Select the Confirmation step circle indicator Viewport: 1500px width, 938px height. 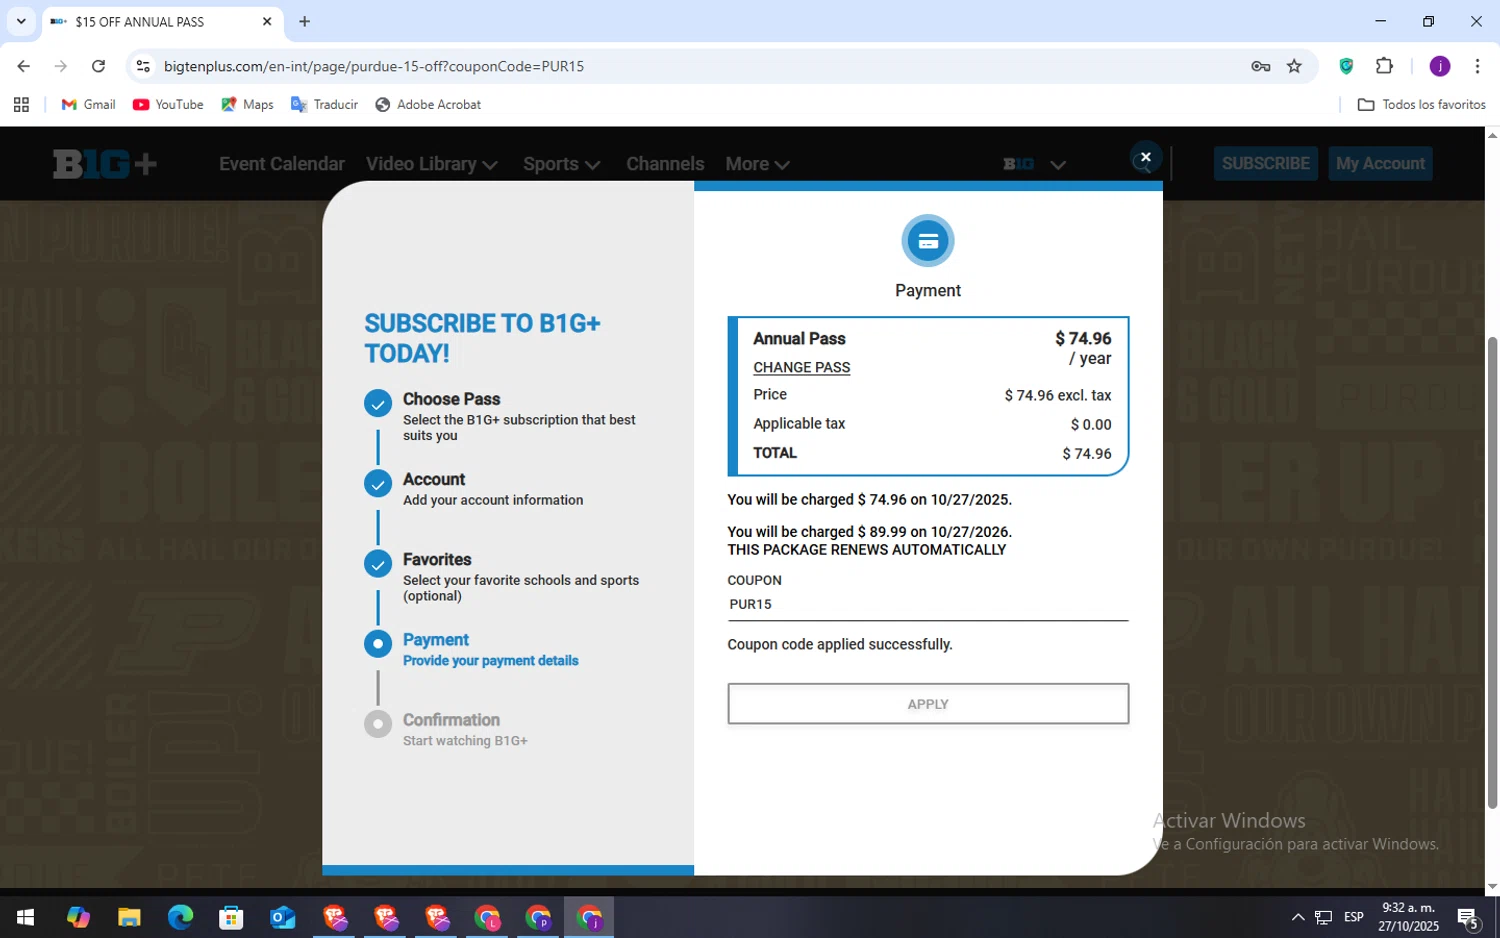(x=378, y=724)
